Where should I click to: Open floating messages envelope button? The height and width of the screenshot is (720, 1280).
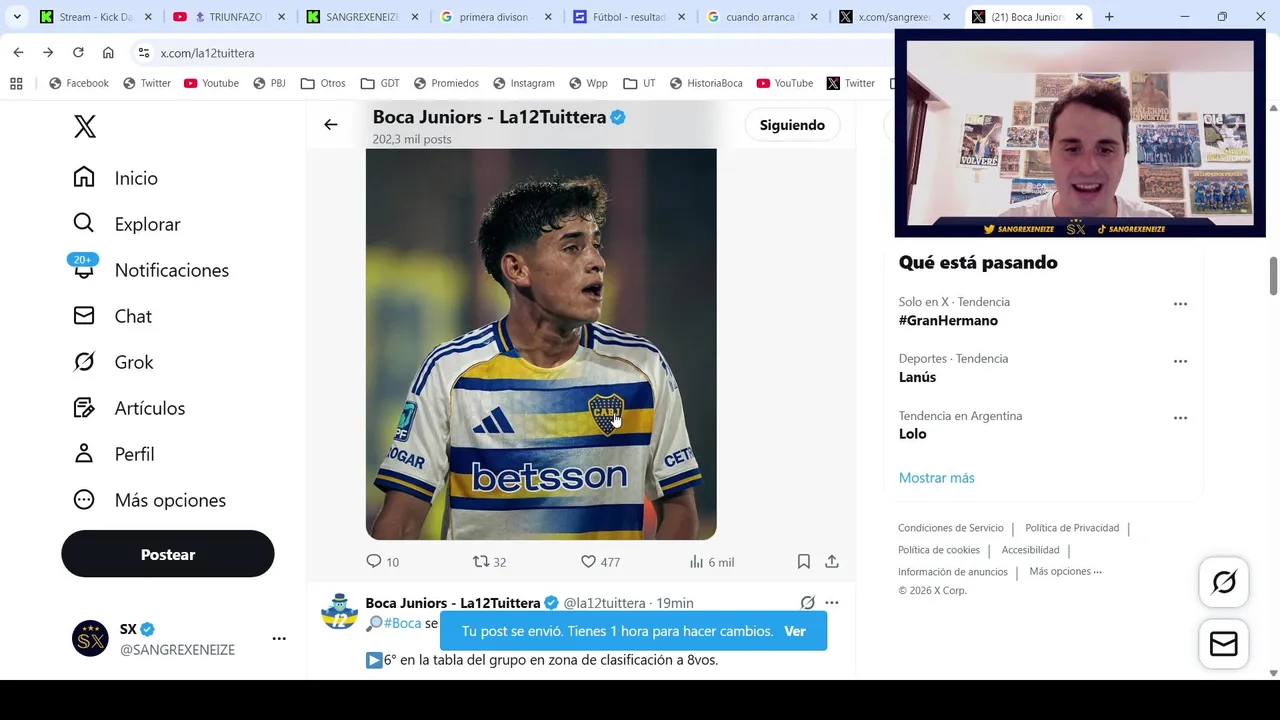coord(1224,644)
